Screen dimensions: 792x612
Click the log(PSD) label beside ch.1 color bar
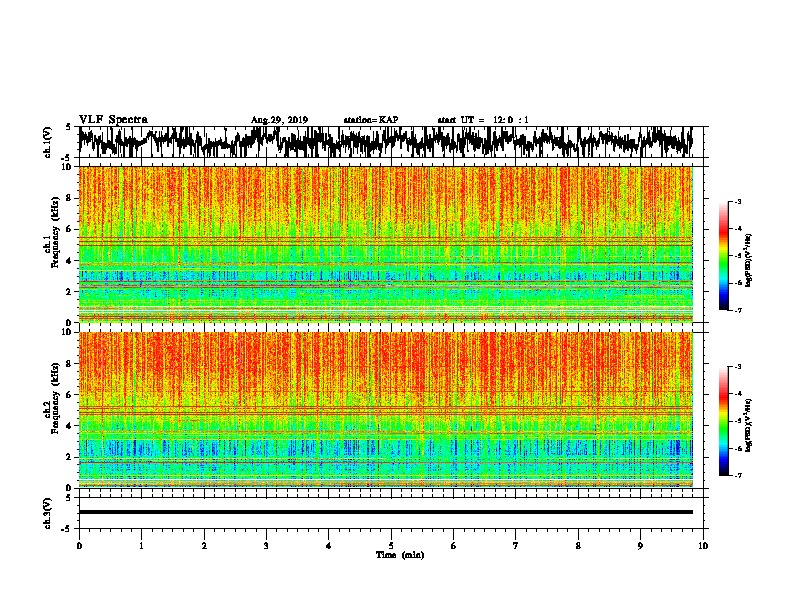click(750, 261)
